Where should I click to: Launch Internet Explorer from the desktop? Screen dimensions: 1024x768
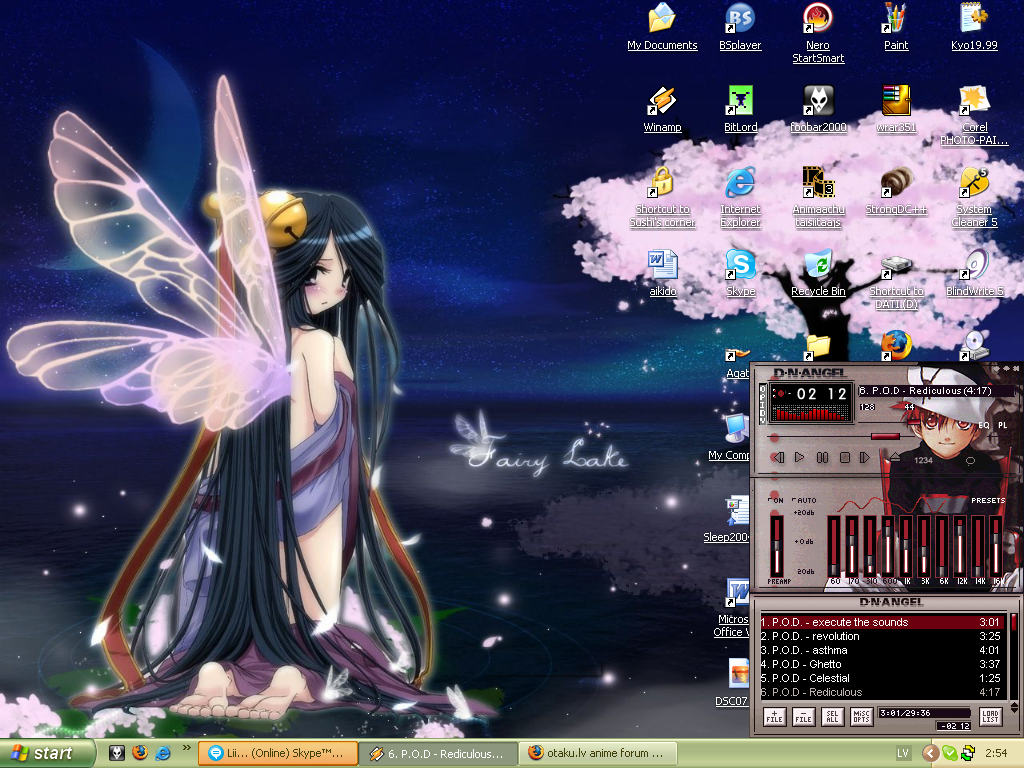[741, 197]
